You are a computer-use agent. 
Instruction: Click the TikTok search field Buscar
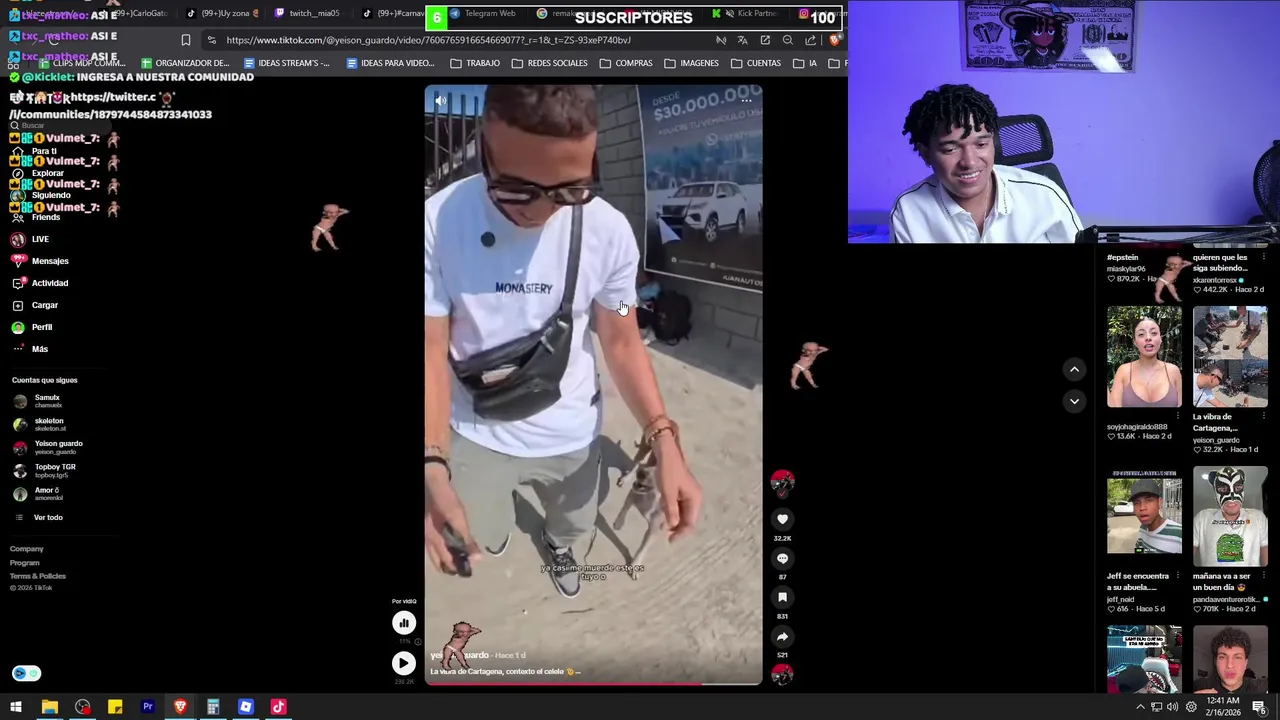(60, 126)
